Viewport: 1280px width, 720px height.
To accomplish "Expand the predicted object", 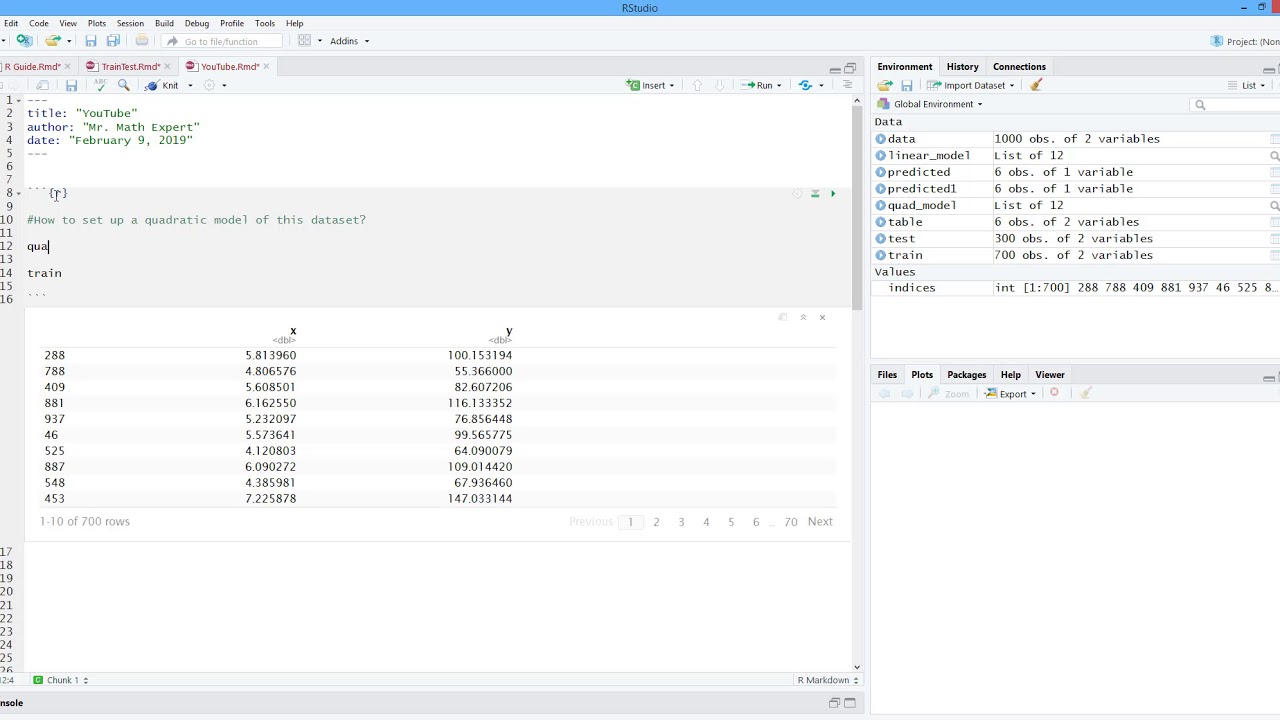I will pos(881,172).
